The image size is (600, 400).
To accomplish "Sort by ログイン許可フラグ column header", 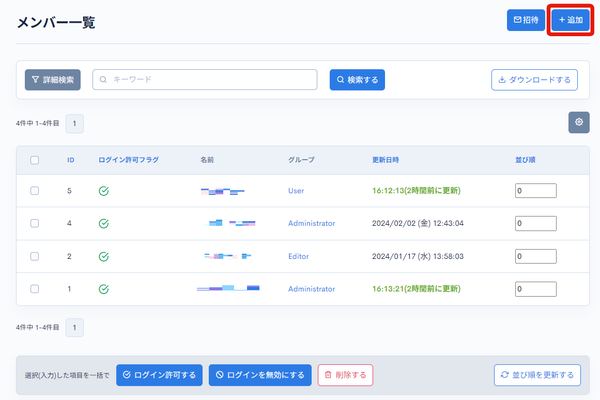I will (129, 160).
